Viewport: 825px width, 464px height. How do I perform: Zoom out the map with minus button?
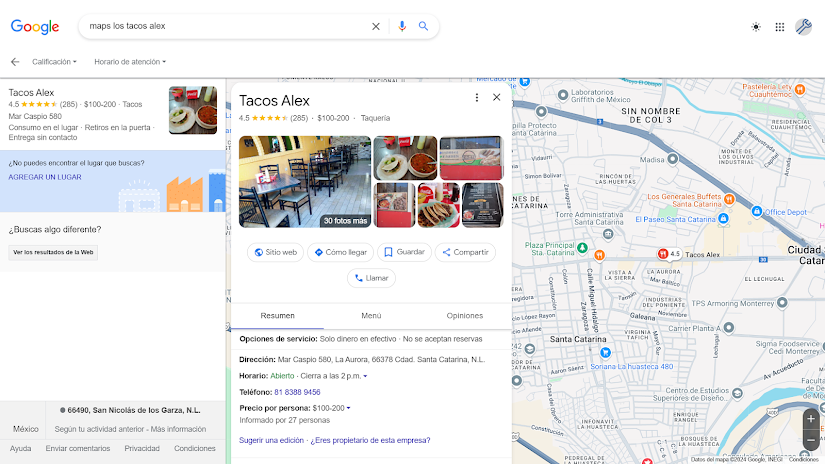(x=811, y=440)
